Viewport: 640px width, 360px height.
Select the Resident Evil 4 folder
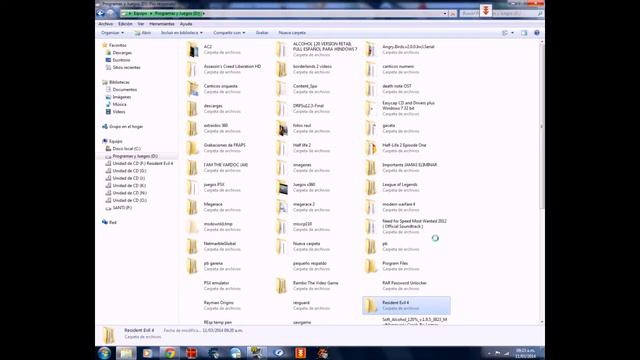pyautogui.click(x=406, y=305)
